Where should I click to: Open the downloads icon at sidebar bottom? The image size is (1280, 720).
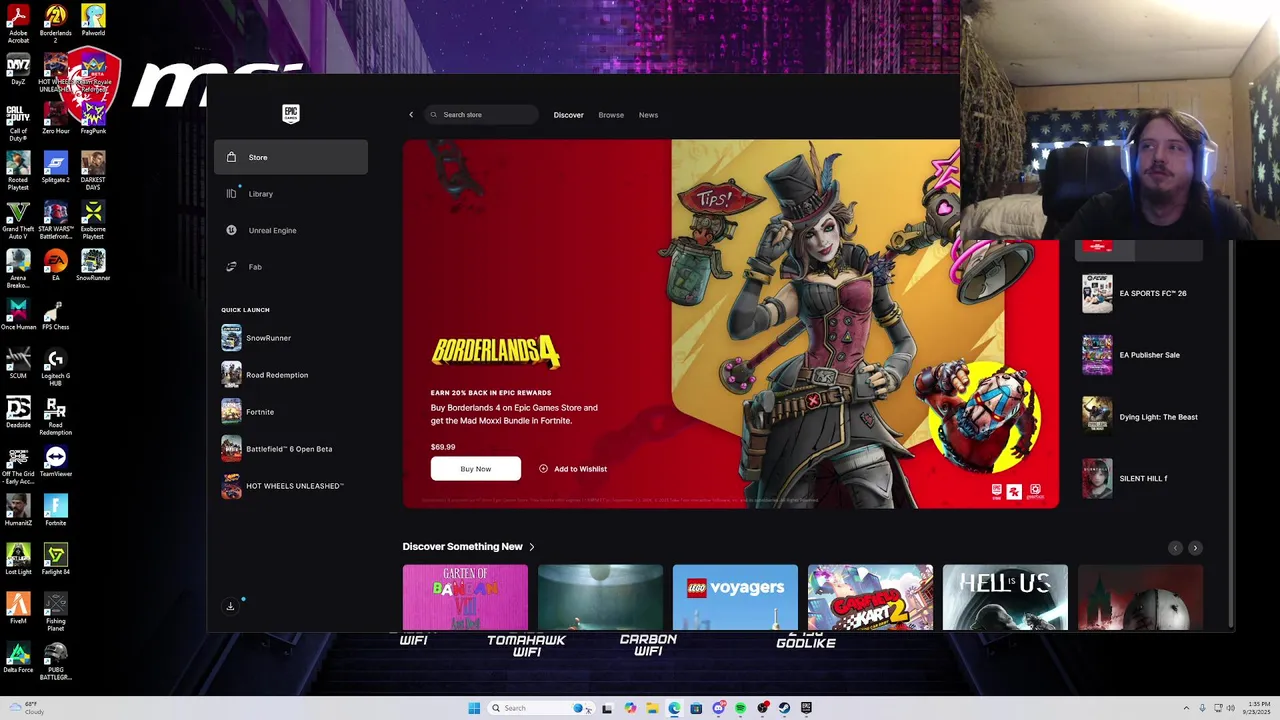[x=230, y=606]
